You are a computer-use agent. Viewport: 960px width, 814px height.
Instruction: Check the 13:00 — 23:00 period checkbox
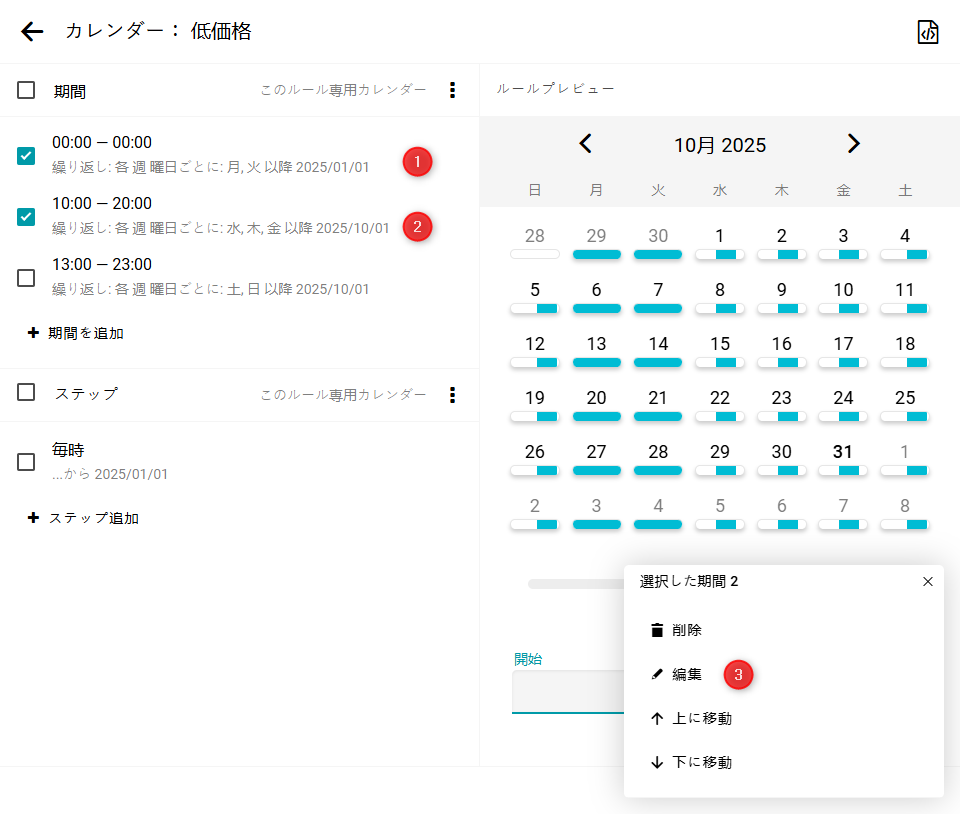coord(26,278)
